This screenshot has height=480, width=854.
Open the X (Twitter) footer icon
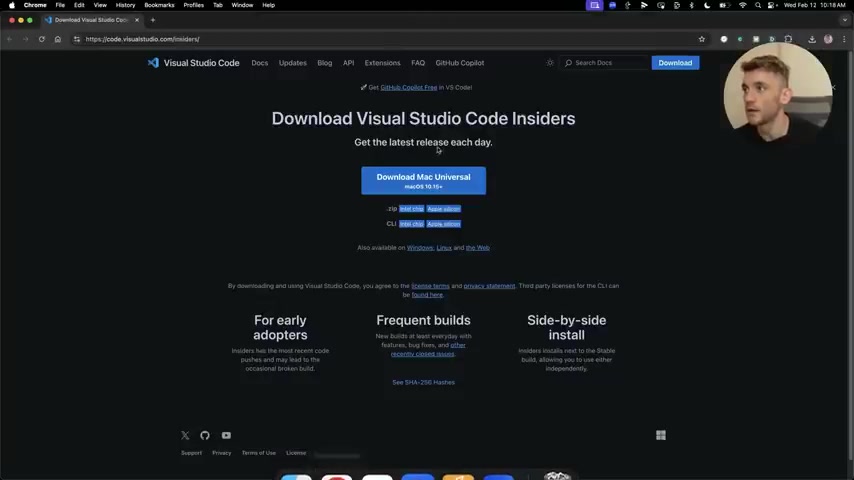[x=185, y=435]
